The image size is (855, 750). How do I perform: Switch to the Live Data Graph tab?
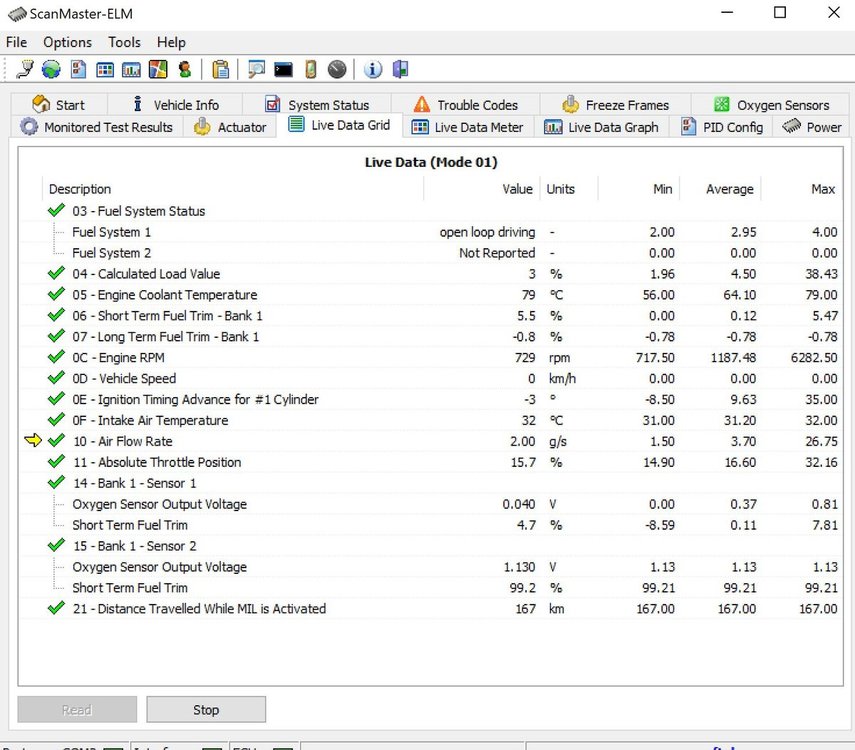[602, 127]
